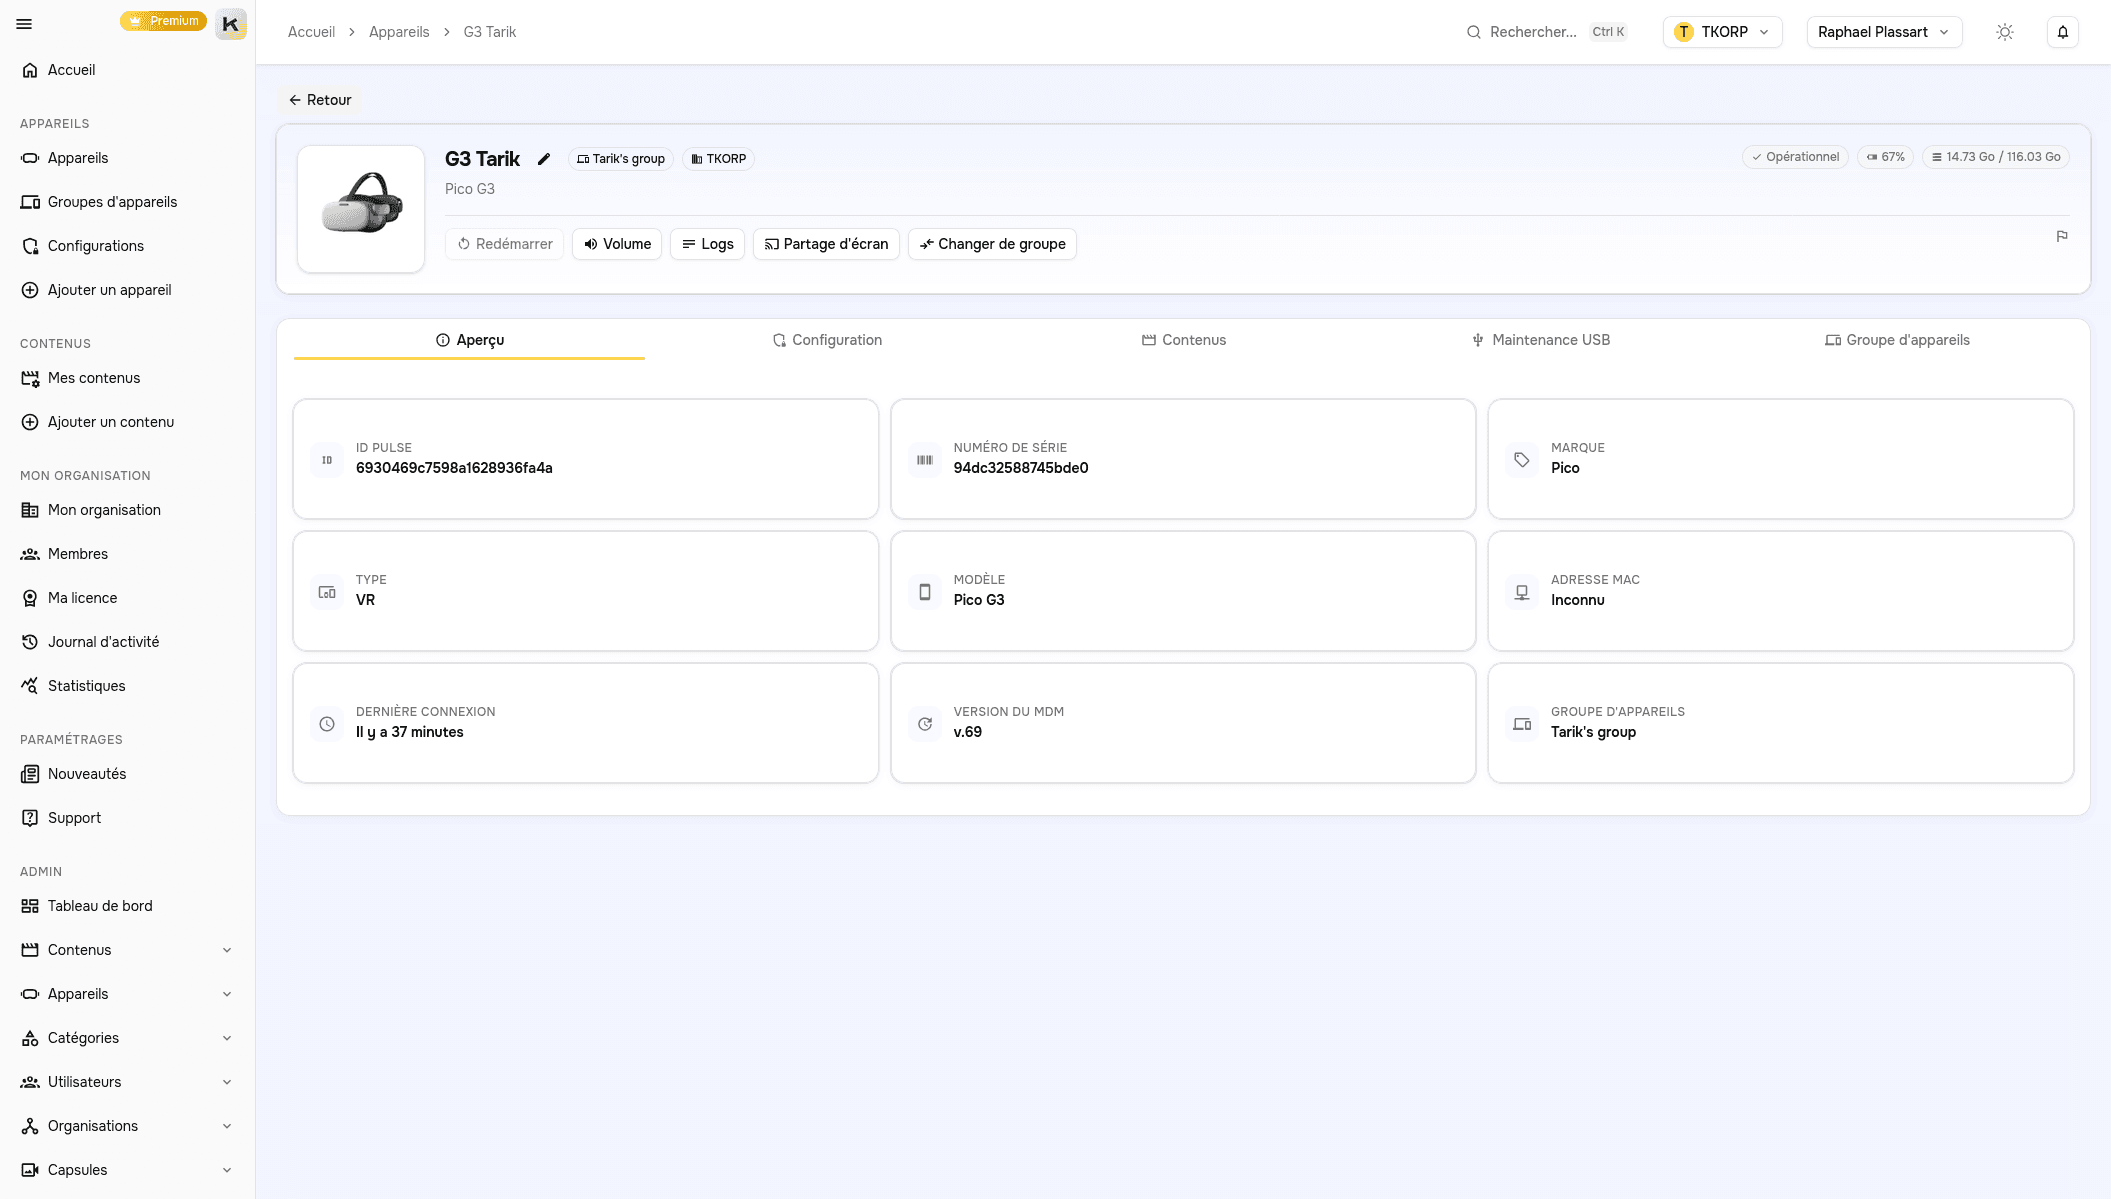
Task: Expand Organisations submenu
Action: point(127,1126)
